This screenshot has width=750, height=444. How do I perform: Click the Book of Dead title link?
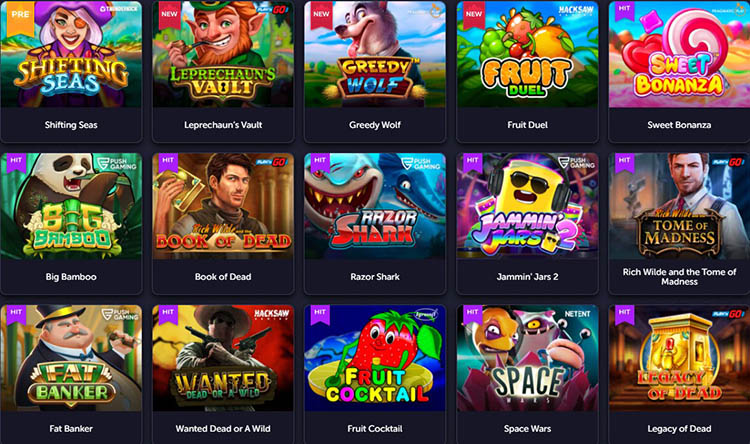tap(223, 277)
